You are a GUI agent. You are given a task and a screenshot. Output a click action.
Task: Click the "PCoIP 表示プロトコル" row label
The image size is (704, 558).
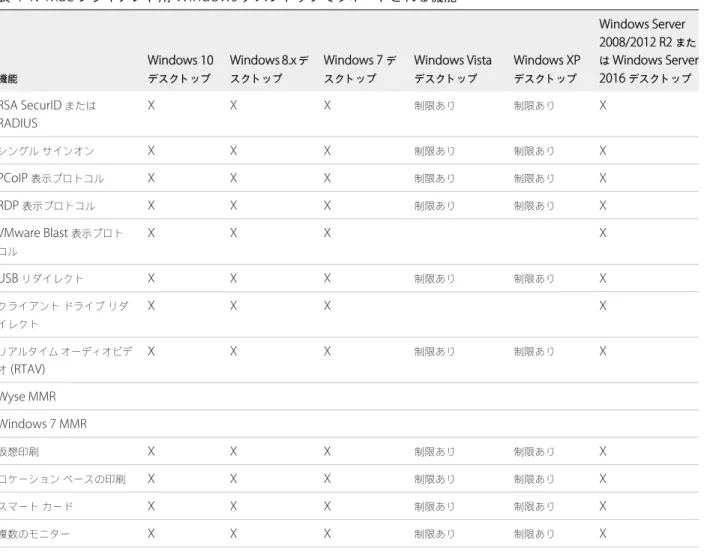point(52,178)
